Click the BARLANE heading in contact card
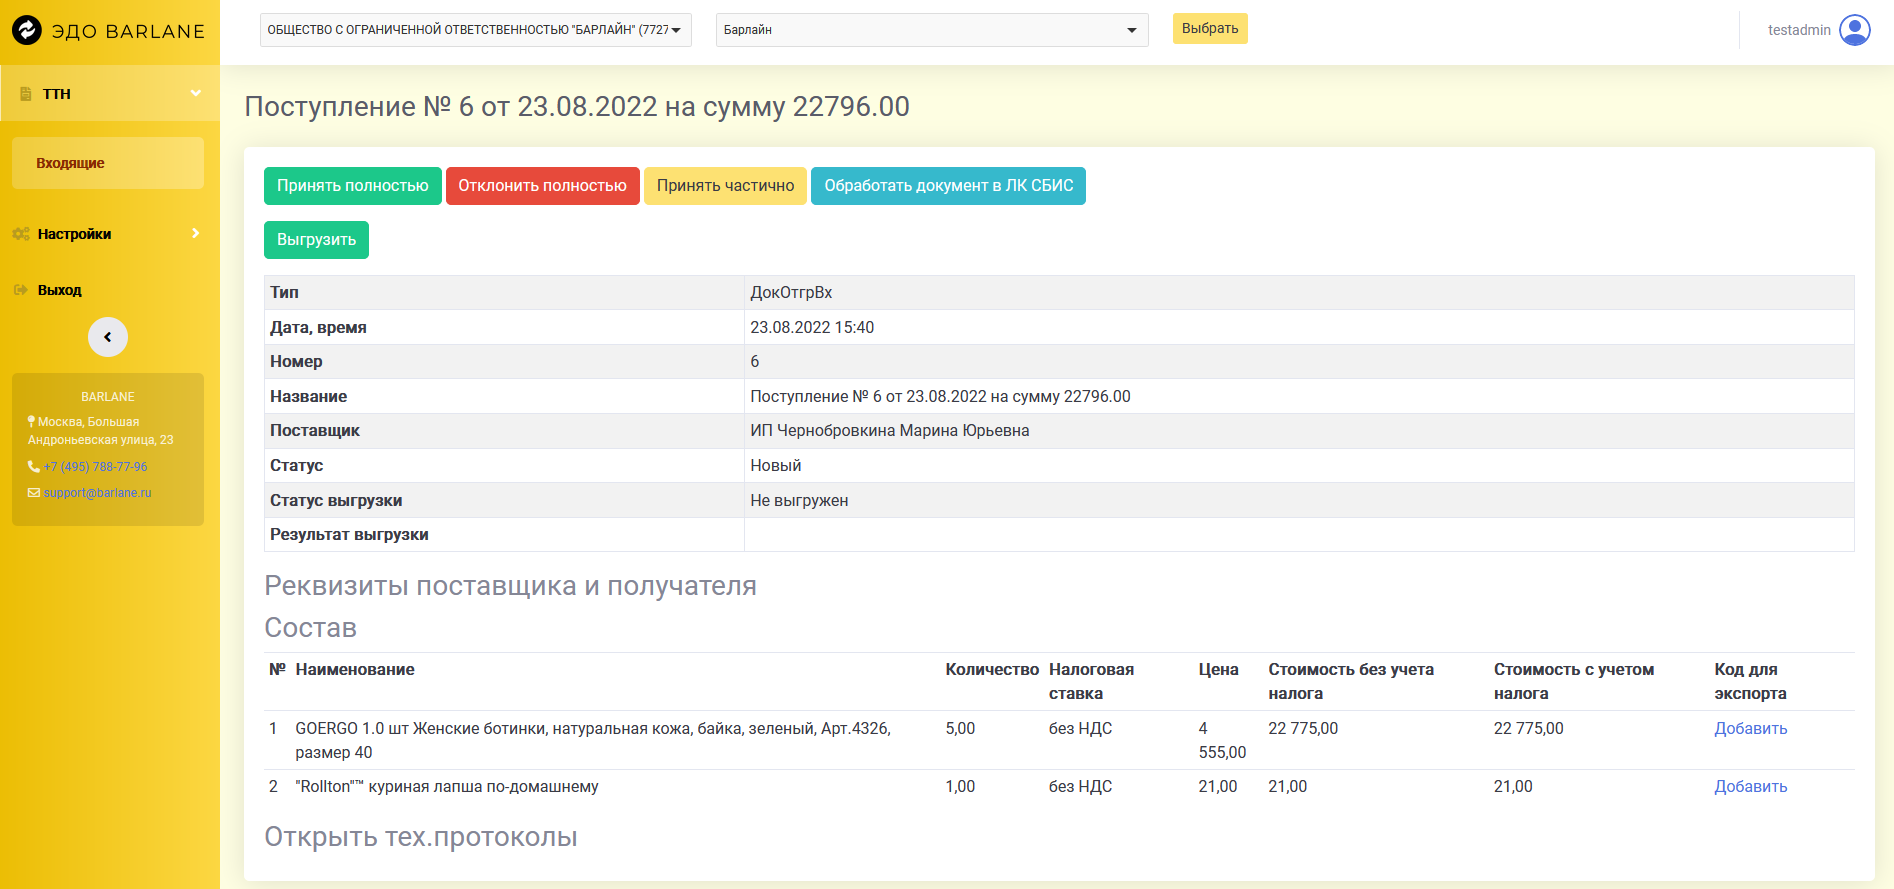This screenshot has height=889, width=1894. click(x=108, y=397)
